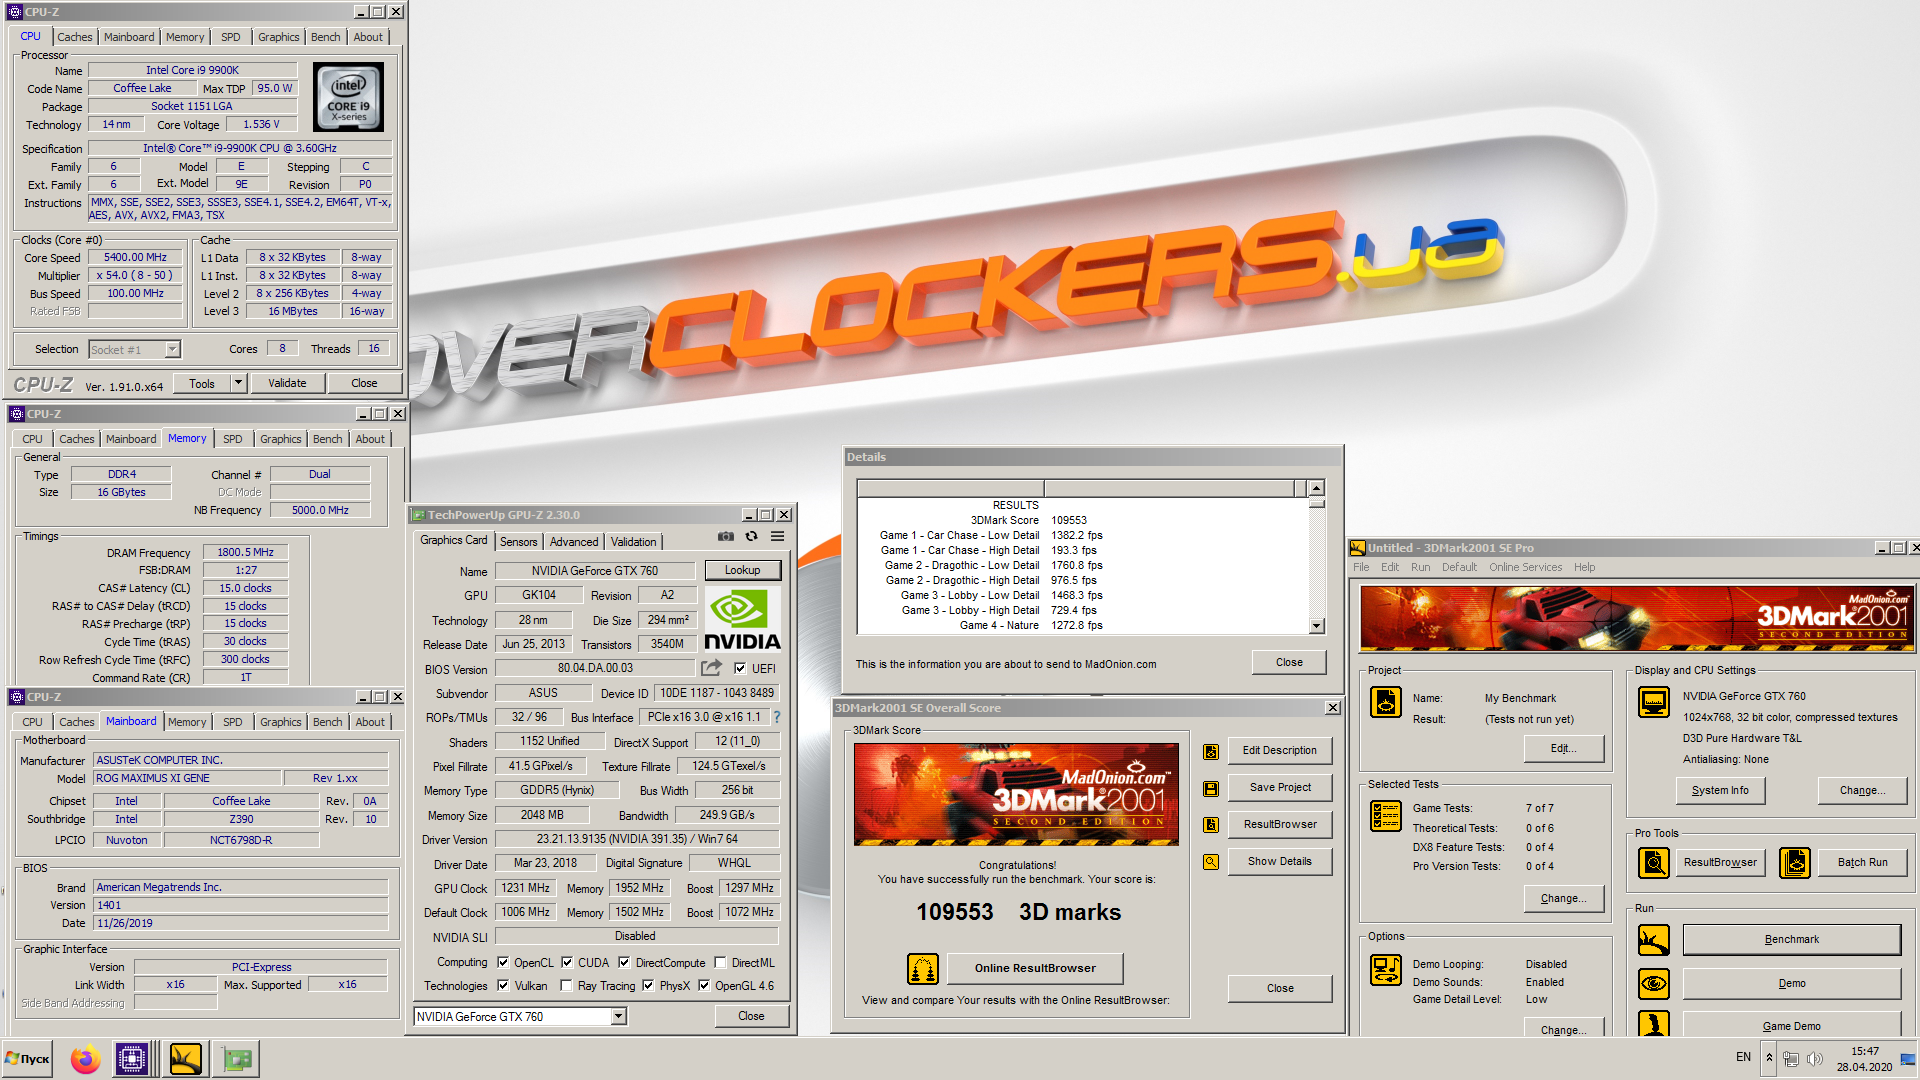Toggle the DirectCompute checkbox
The height and width of the screenshot is (1080, 1920).
tap(624, 963)
